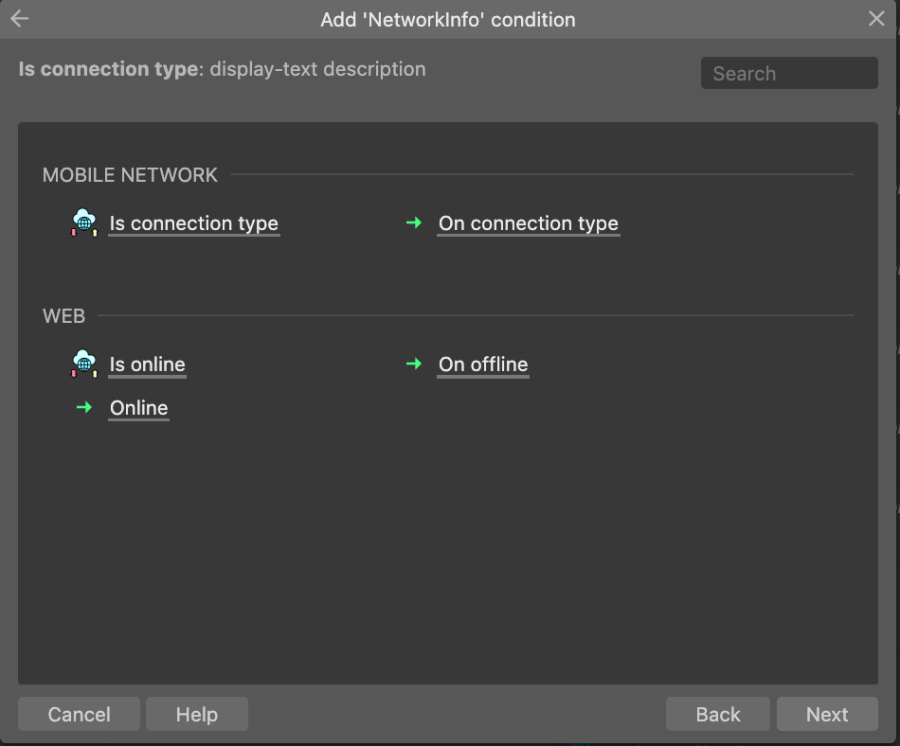Cancel the dialog
Image resolution: width=900 pixels, height=746 pixels.
[79, 714]
